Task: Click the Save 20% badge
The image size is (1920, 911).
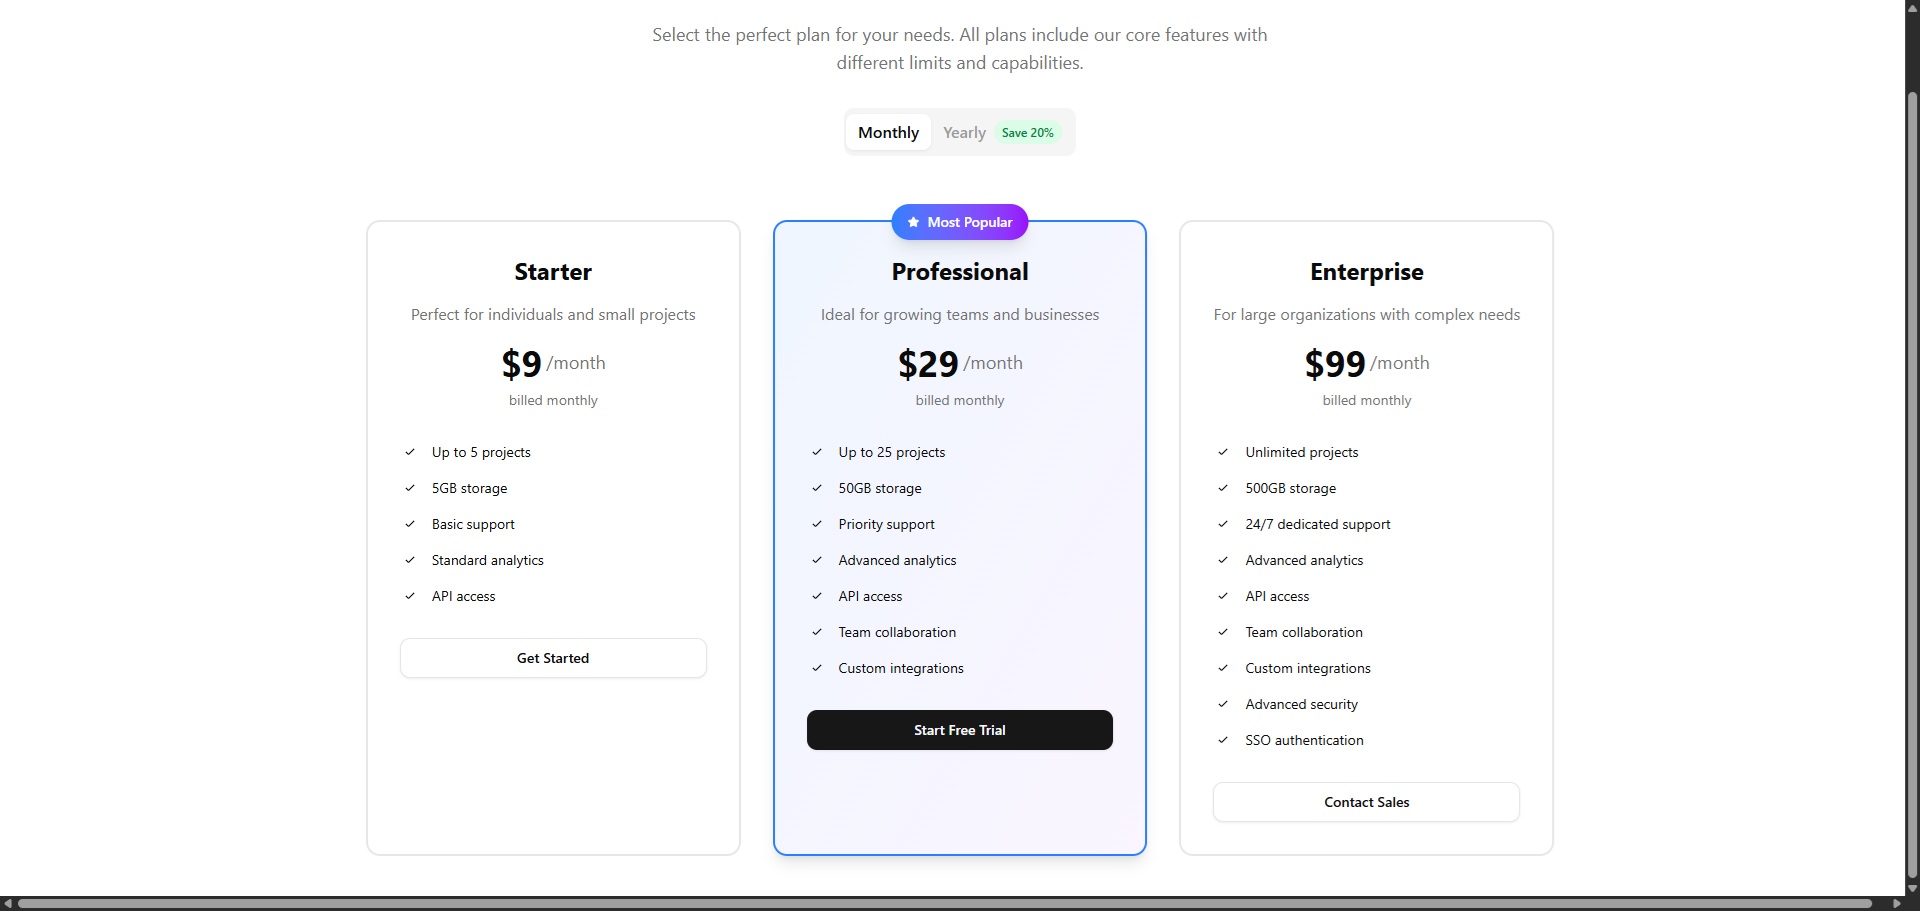Action: [1027, 132]
